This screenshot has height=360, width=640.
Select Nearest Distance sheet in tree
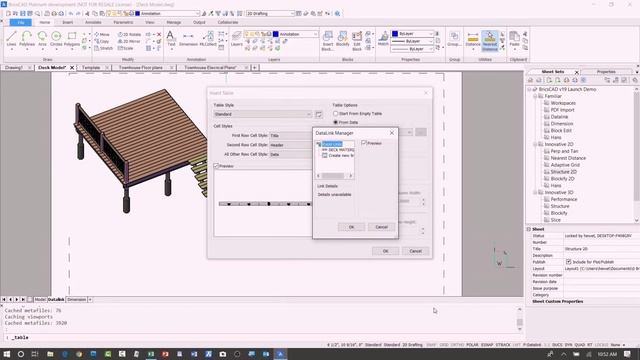click(568, 158)
